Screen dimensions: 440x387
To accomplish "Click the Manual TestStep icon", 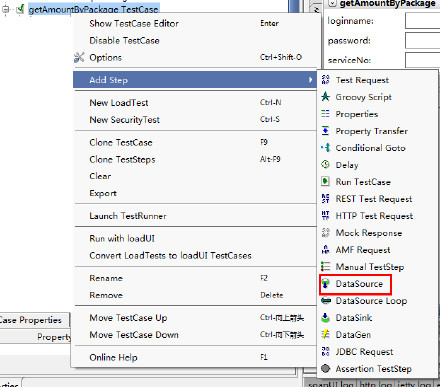I will 325,267.
